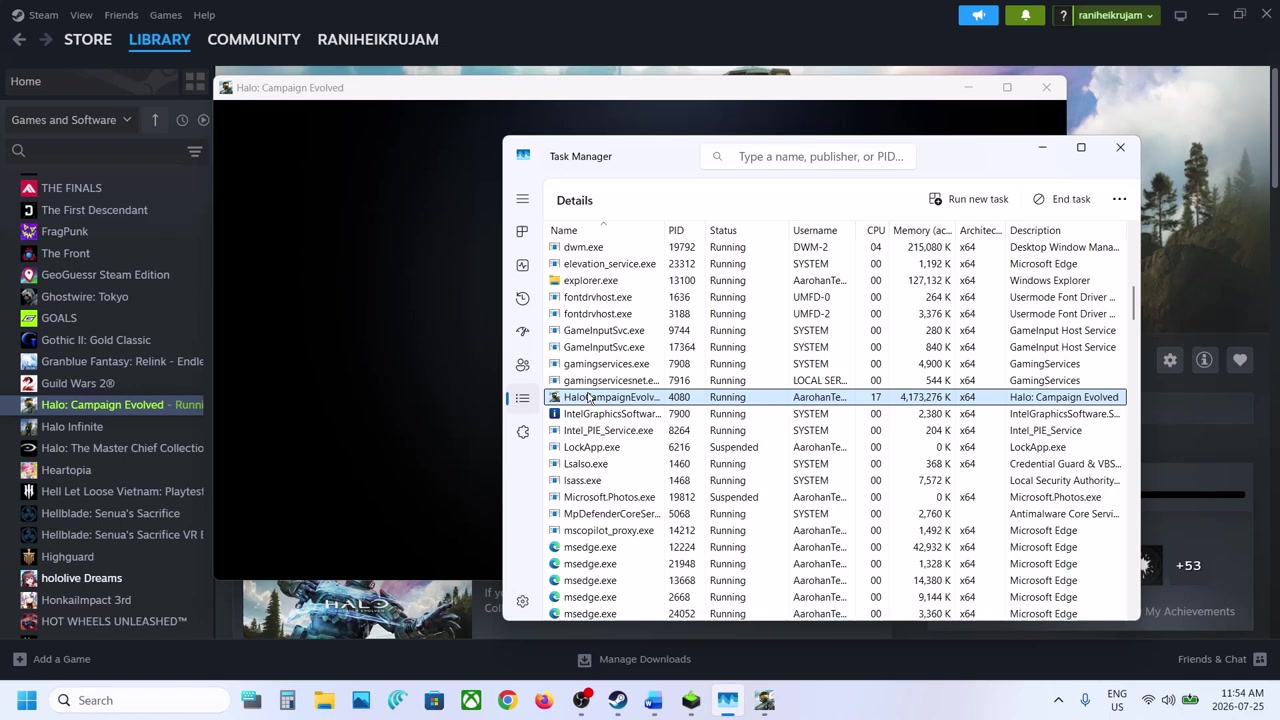This screenshot has height=720, width=1280.
Task: Open Chrome from Windows taskbar
Action: point(508,700)
